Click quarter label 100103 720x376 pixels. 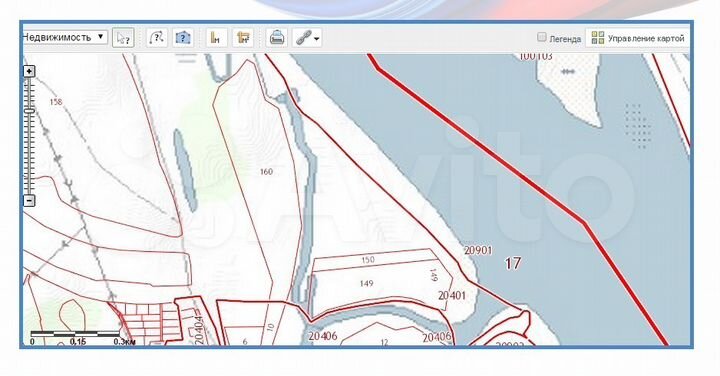pyautogui.click(x=535, y=56)
